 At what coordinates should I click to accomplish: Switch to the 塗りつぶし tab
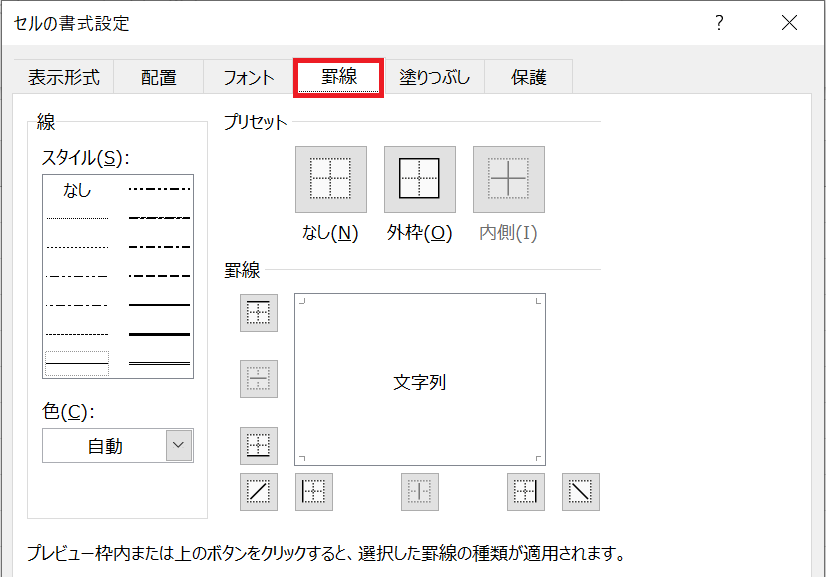(434, 77)
